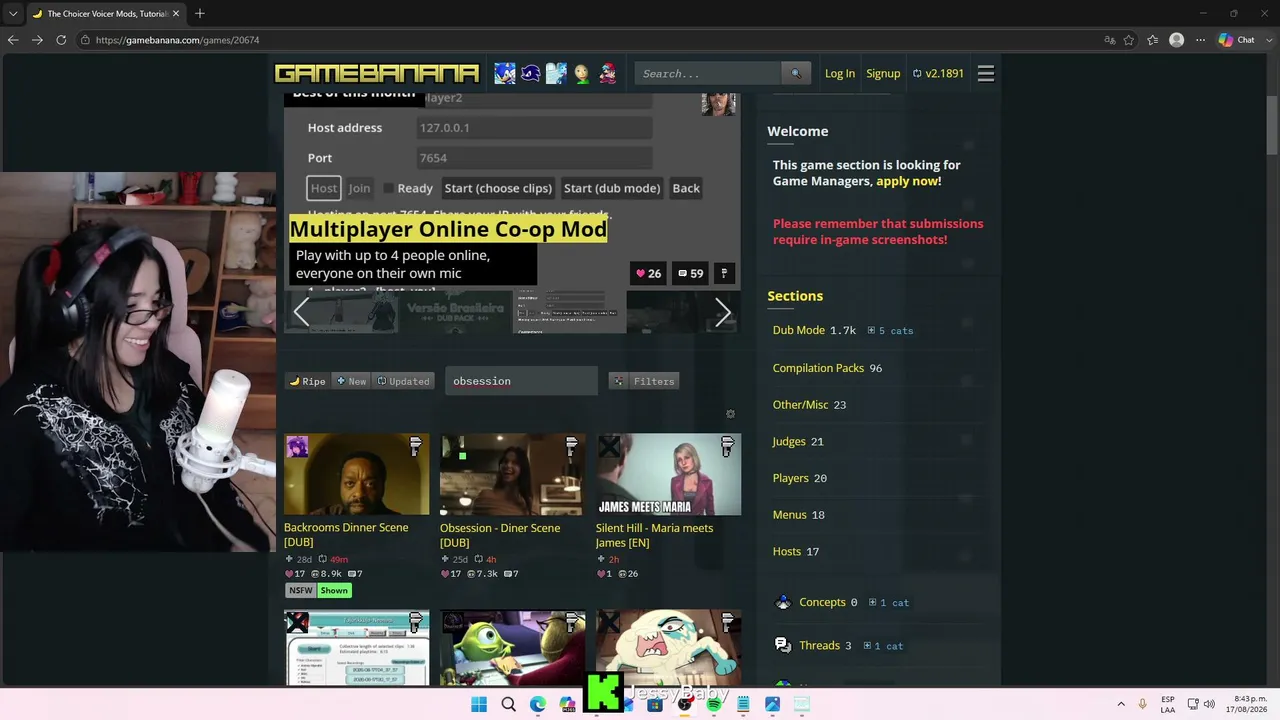Open Silent Hill - Maria meets James link
The height and width of the screenshot is (720, 1280).
pyautogui.click(x=655, y=535)
